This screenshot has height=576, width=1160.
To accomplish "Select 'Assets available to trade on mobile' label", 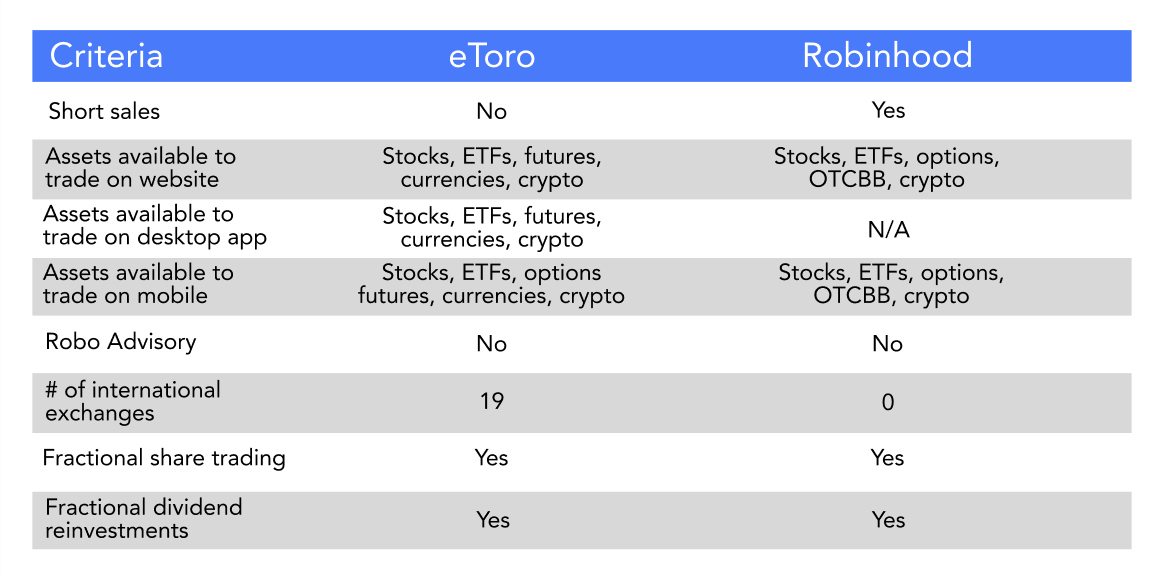I will (x=138, y=284).
